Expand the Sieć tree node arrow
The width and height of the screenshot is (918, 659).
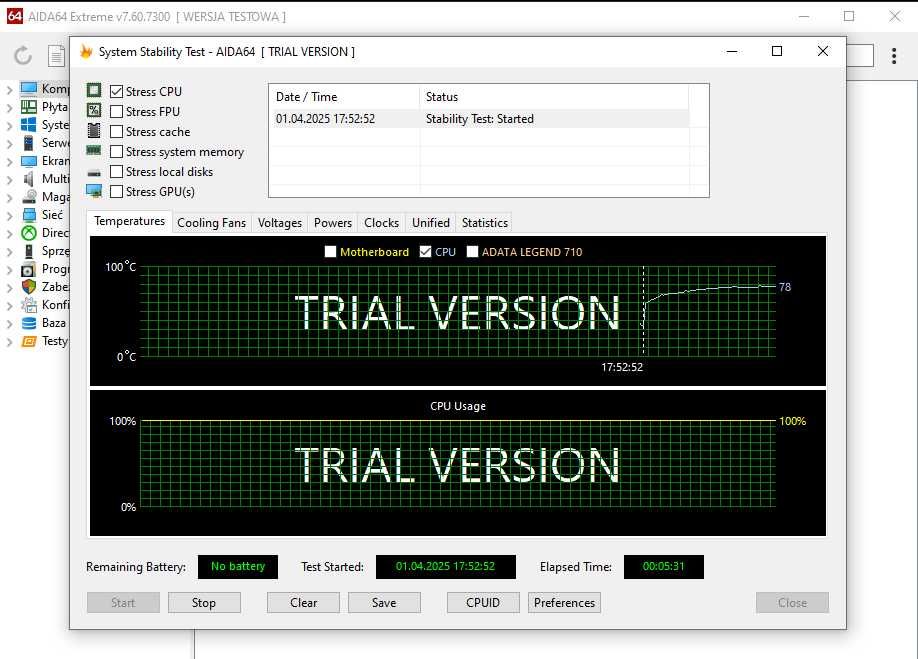point(9,216)
